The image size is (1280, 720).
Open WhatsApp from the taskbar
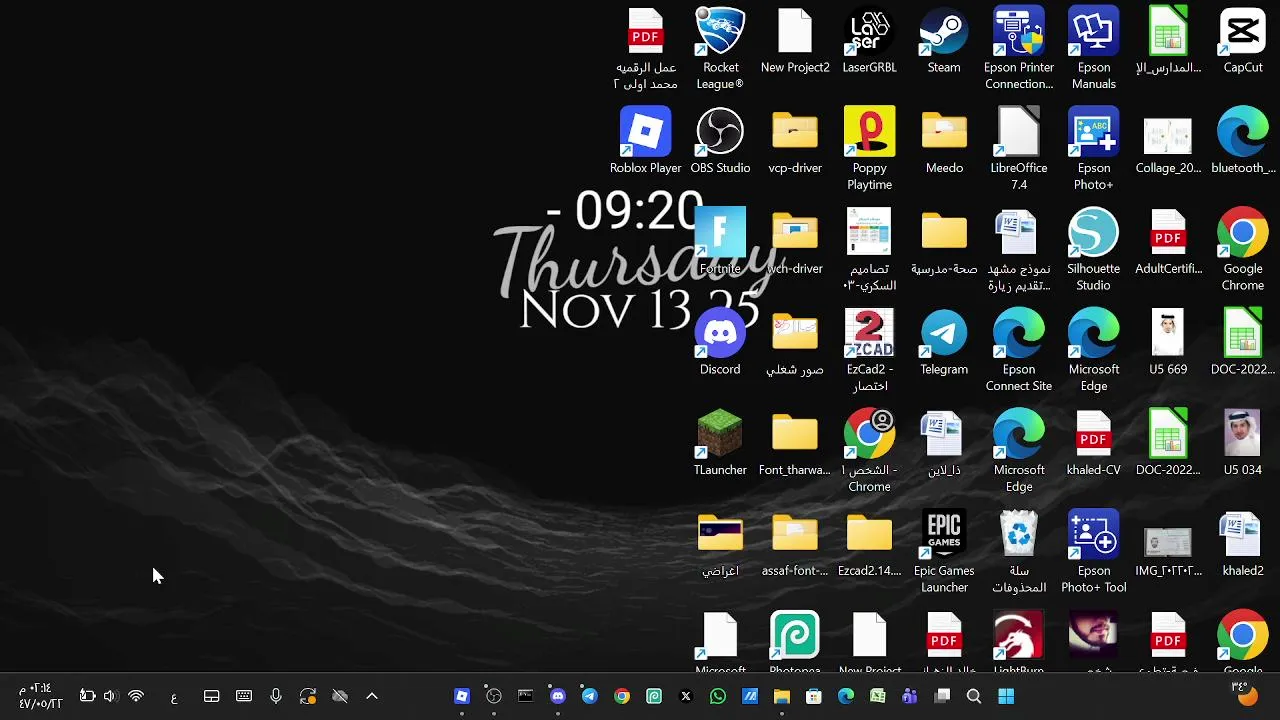click(718, 696)
